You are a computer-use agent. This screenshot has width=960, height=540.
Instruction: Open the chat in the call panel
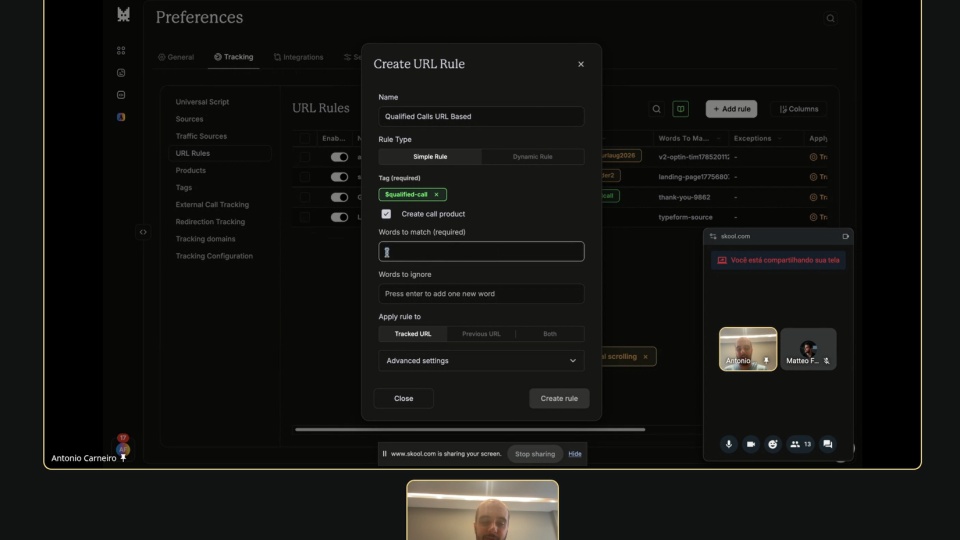click(828, 444)
